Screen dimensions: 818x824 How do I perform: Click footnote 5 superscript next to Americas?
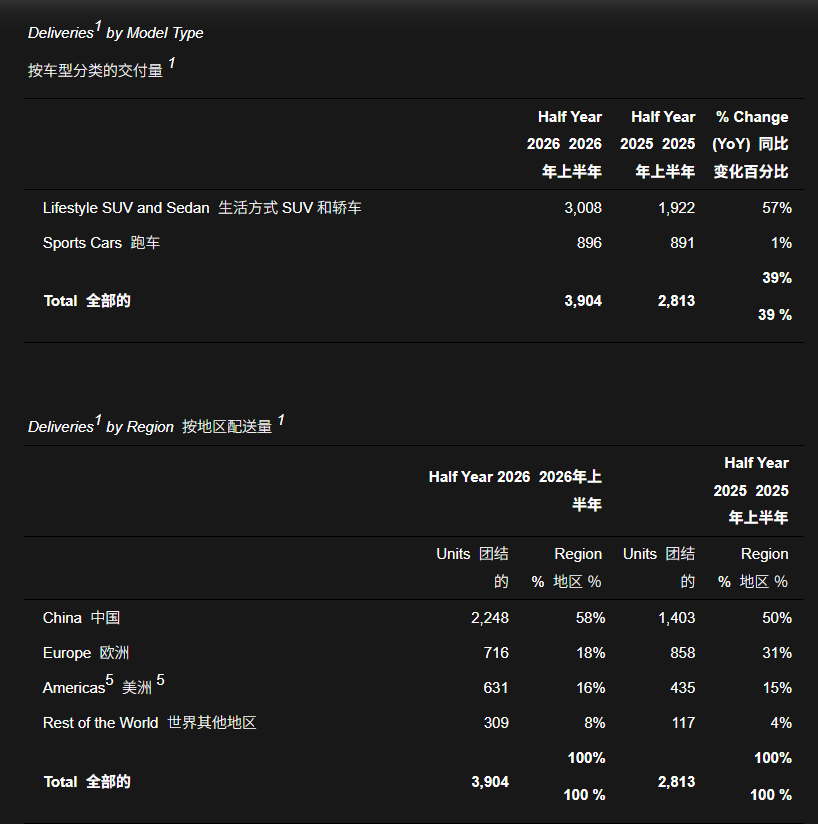109,680
